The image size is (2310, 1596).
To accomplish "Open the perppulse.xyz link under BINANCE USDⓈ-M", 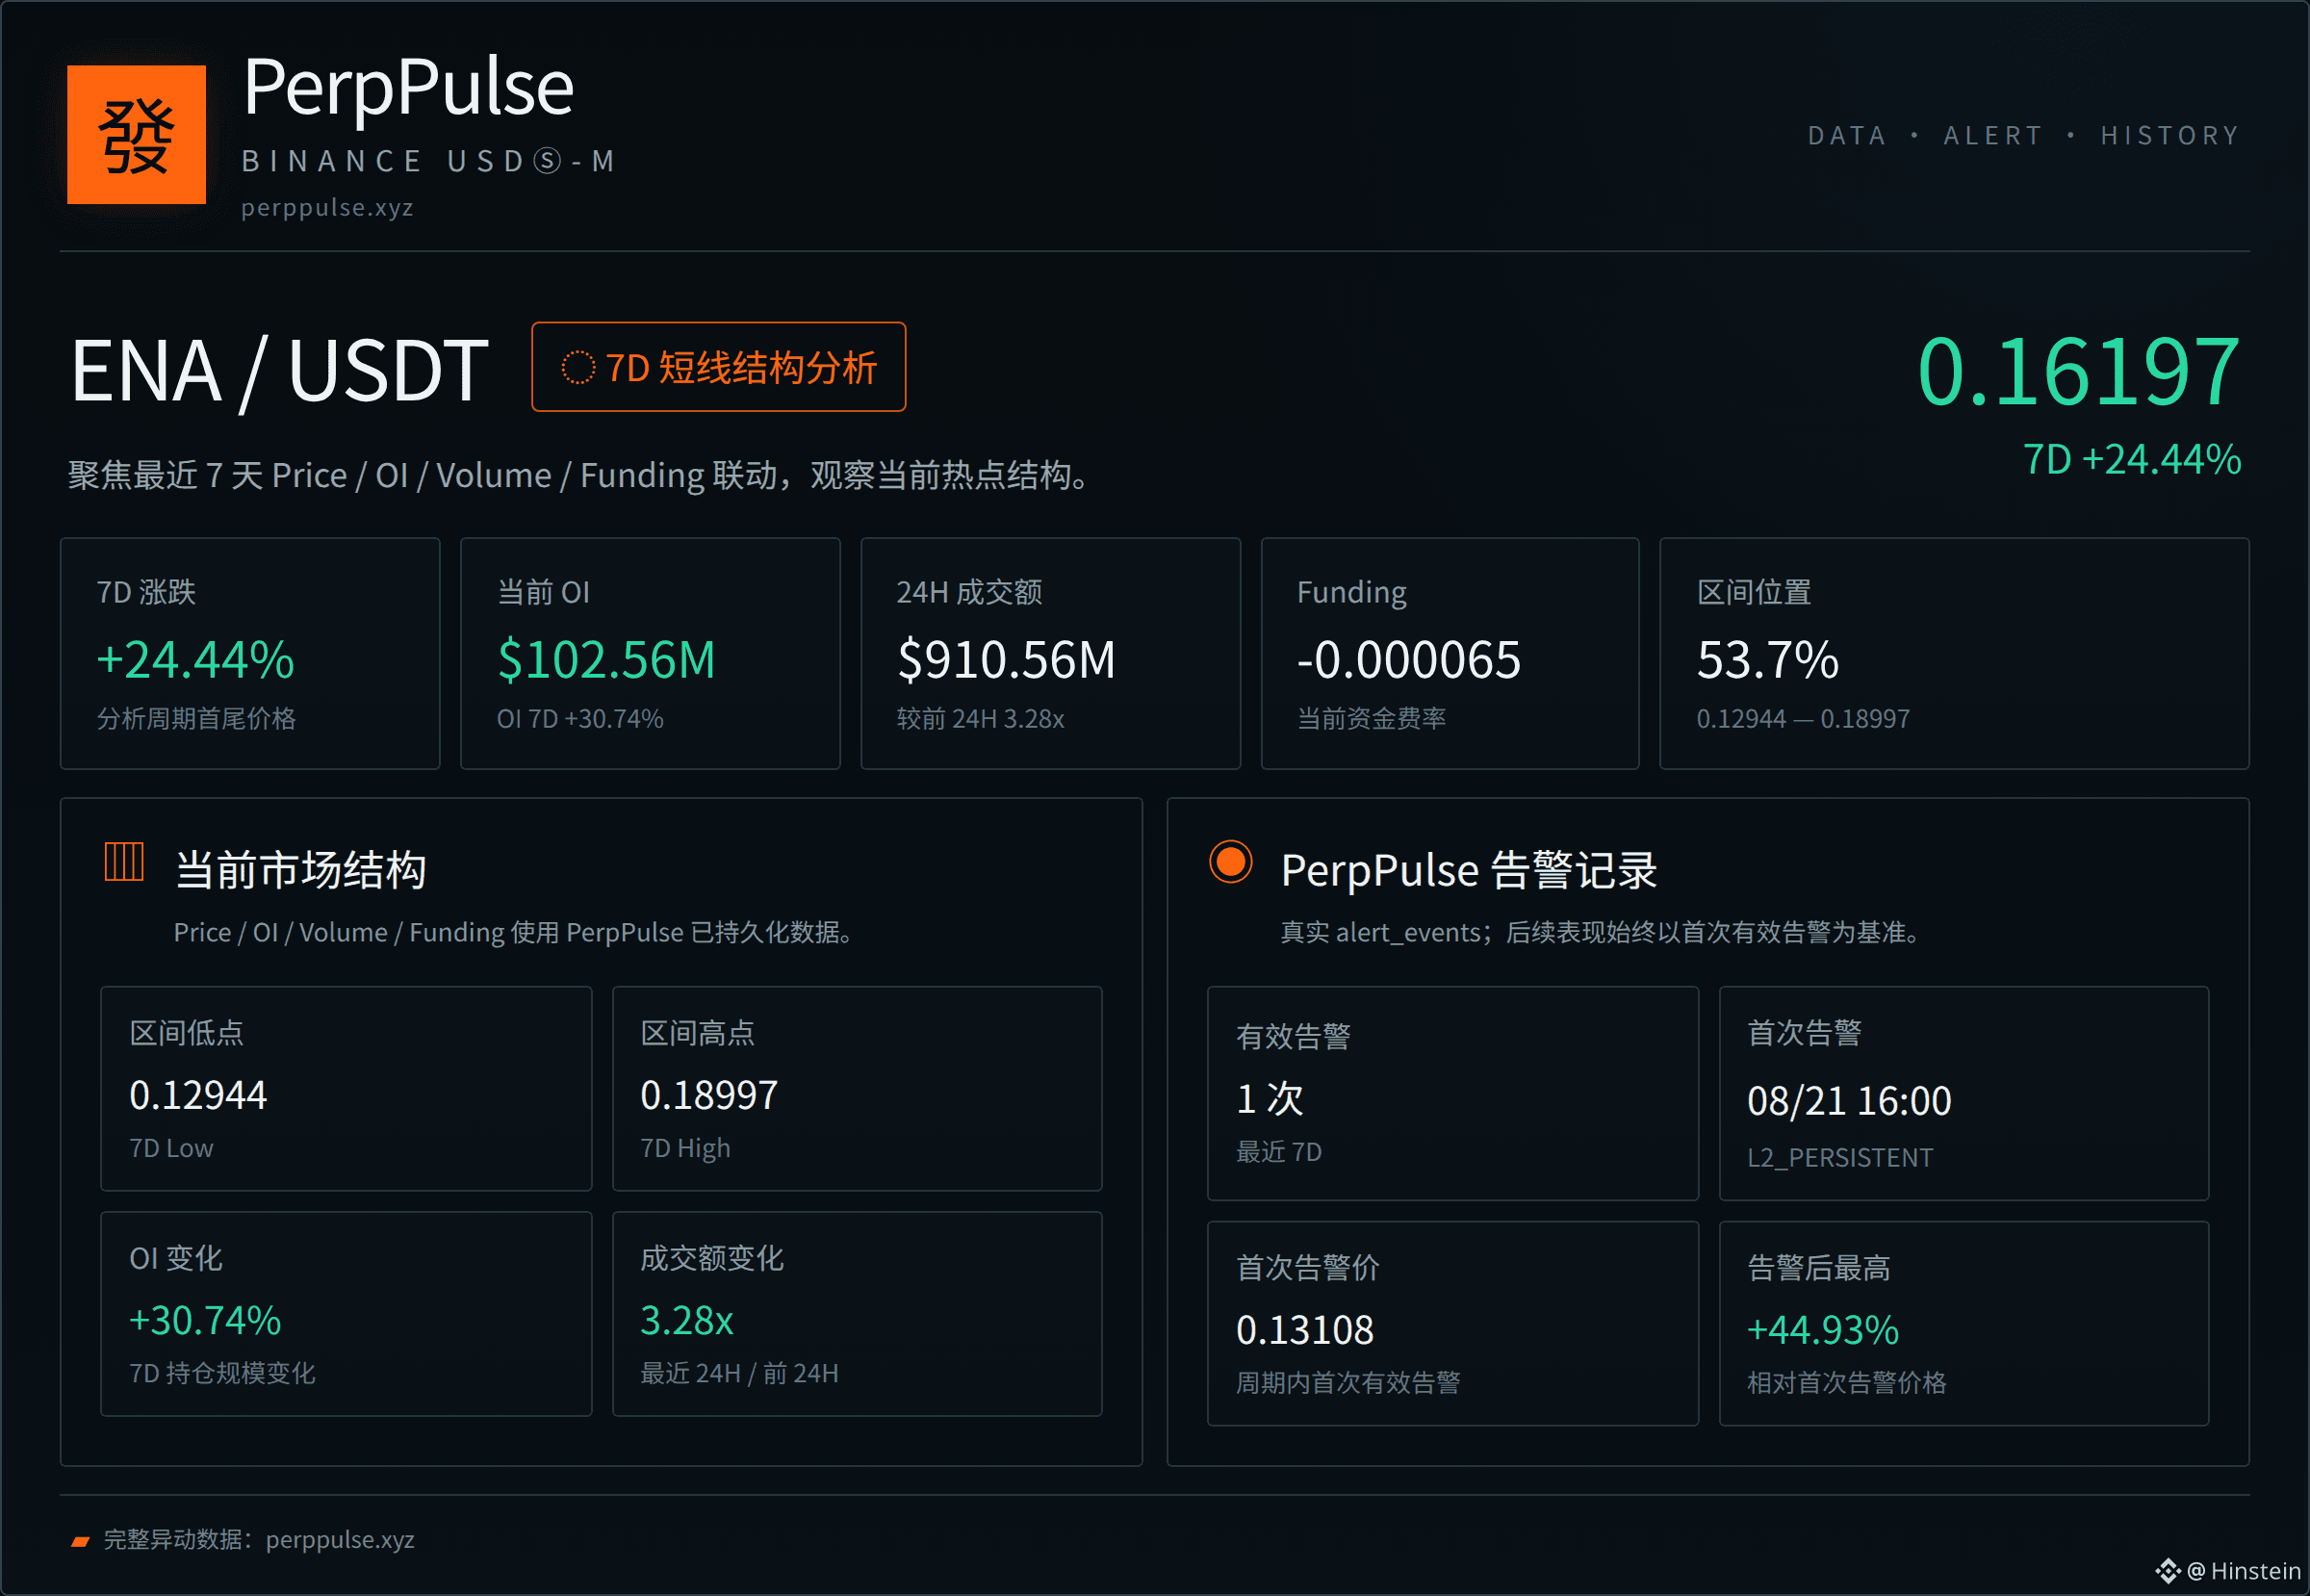I will 327,208.
